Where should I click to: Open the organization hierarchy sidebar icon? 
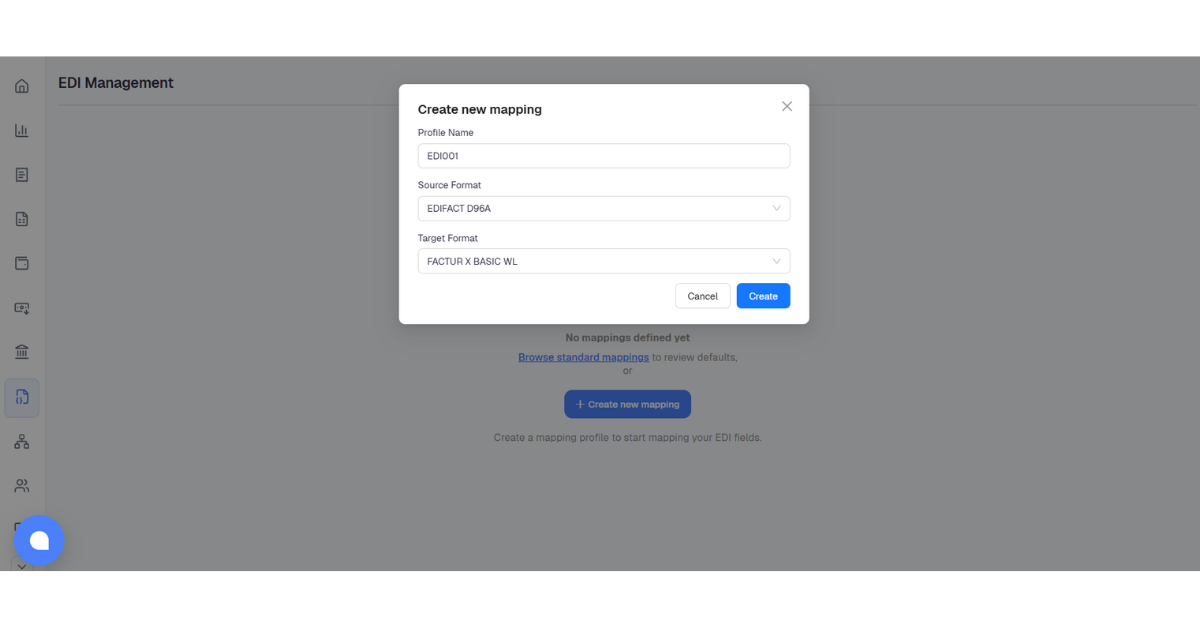click(x=22, y=441)
